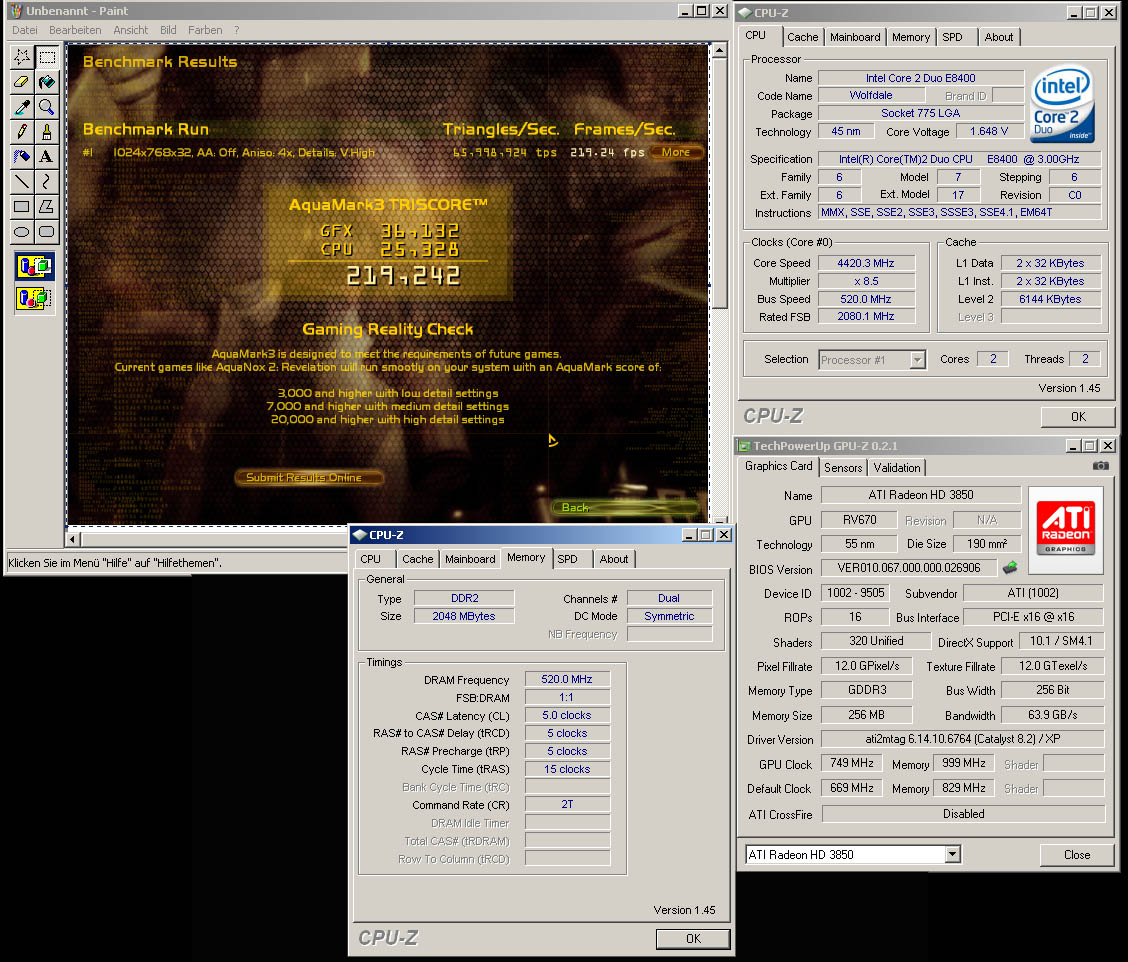Switch to About tab in top CPU-Z window
1128x962 pixels.
[x=999, y=37]
